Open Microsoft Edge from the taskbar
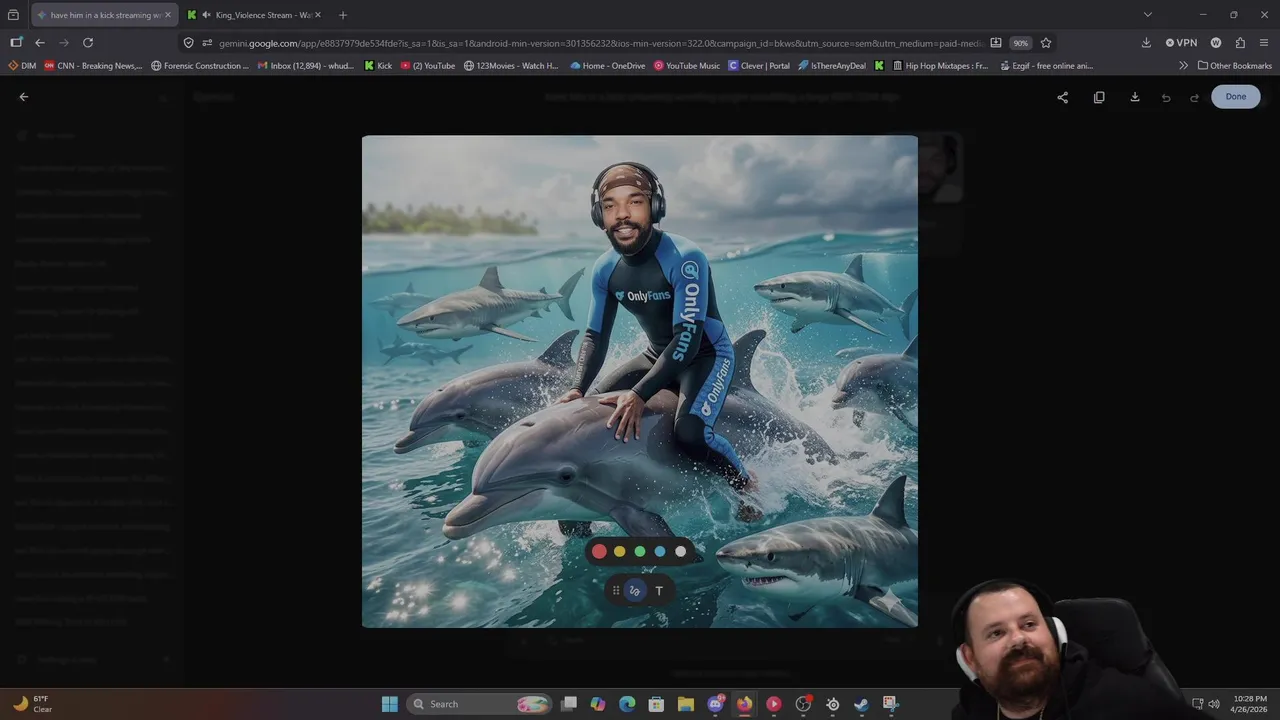 point(627,704)
